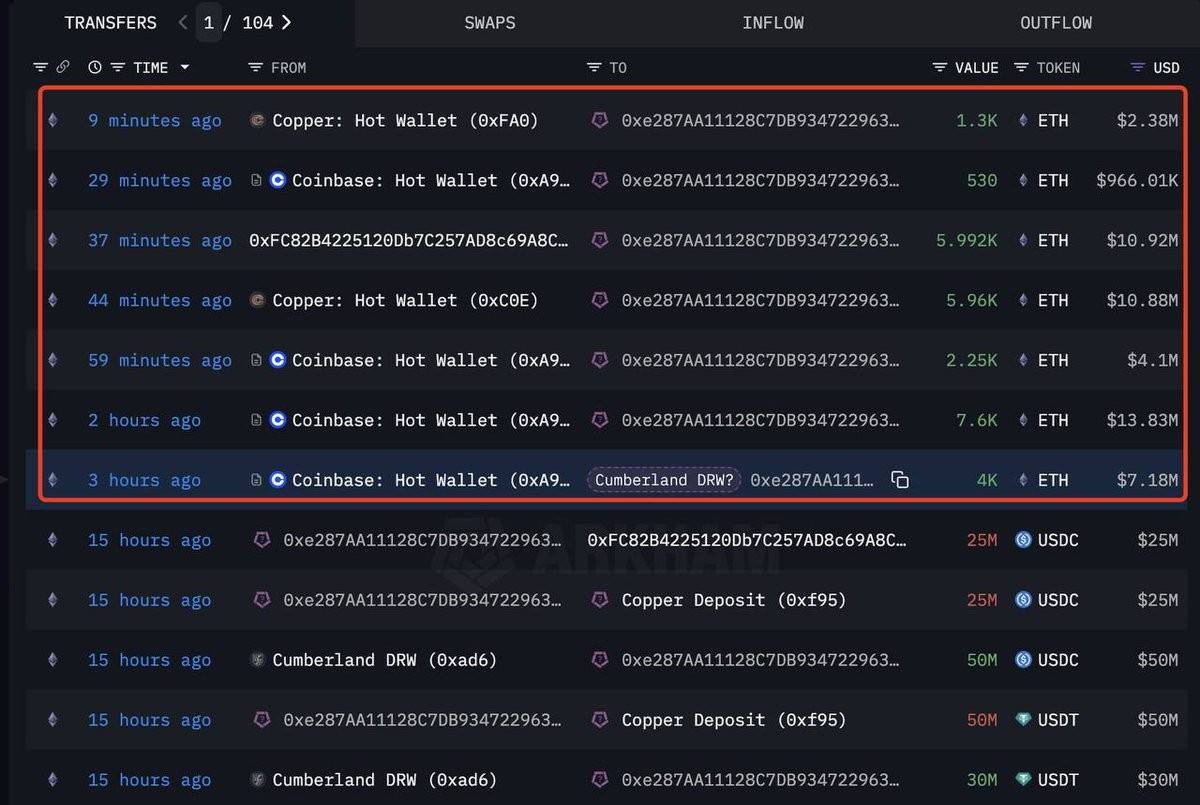The width and height of the screenshot is (1200, 805).
Task: Go to the previous transfers page
Action: click(182, 22)
